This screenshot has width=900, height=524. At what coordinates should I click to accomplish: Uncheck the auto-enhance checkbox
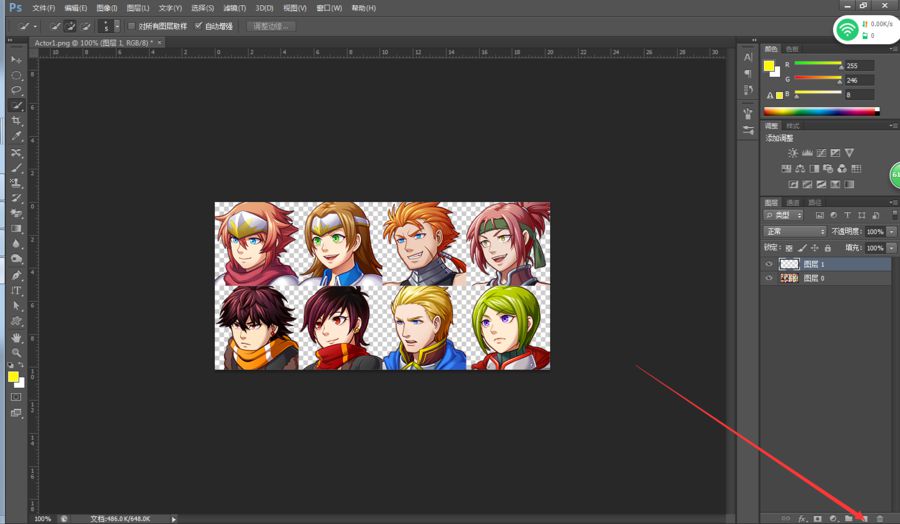199,26
